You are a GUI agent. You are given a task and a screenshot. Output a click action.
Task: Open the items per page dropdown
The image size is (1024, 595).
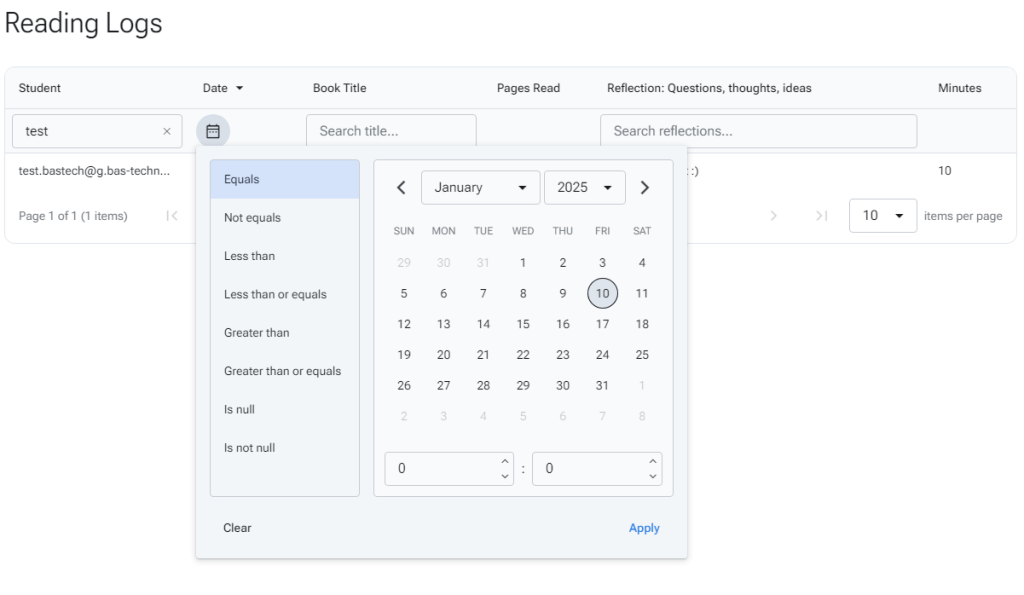[x=882, y=216]
